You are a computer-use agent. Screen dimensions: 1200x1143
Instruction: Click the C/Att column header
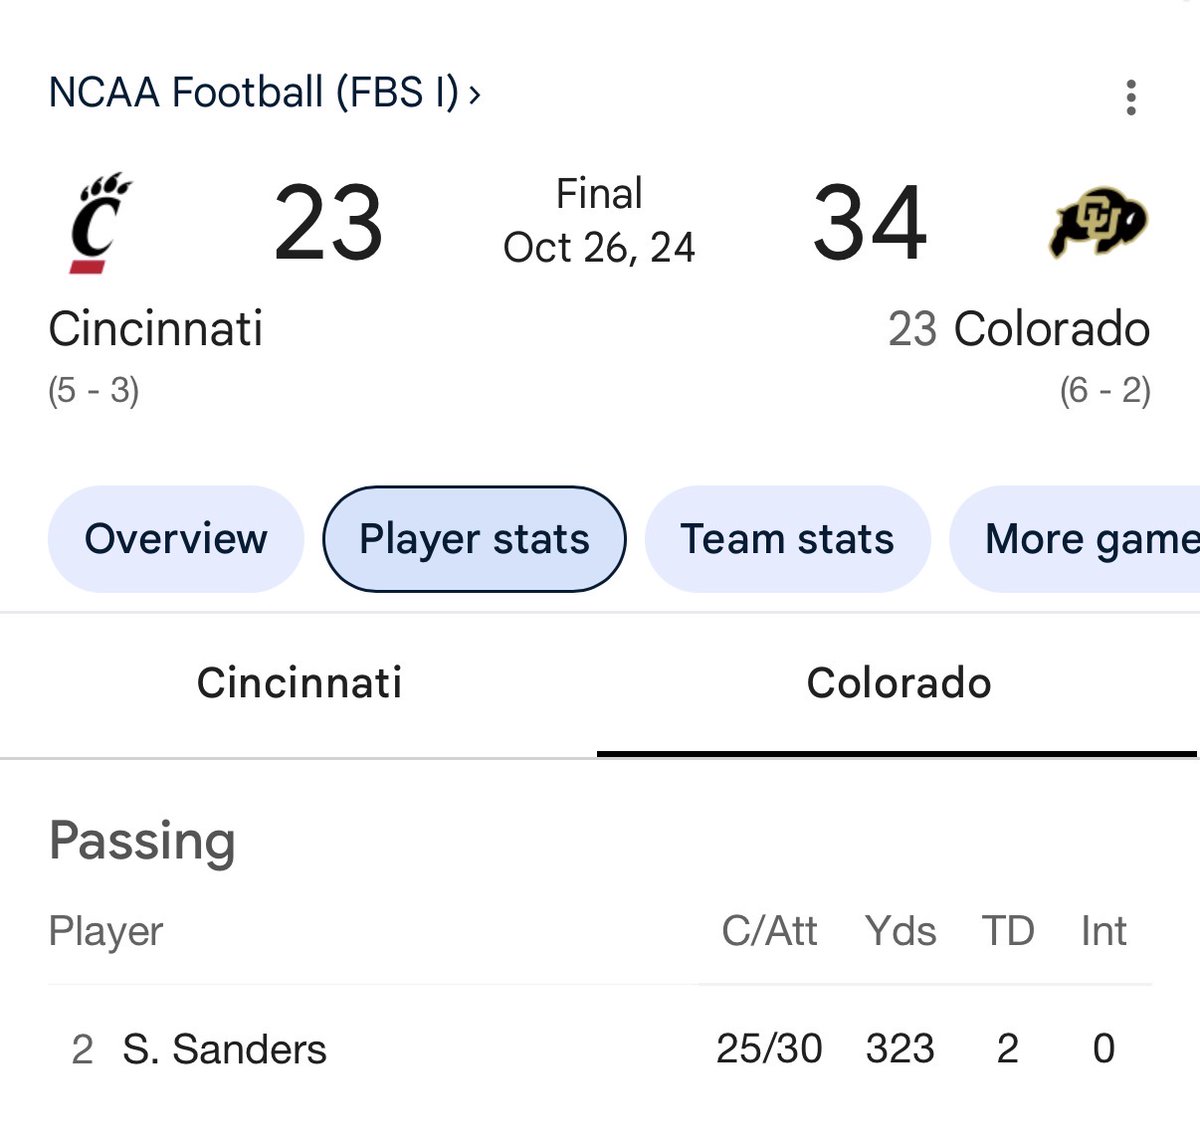click(769, 931)
